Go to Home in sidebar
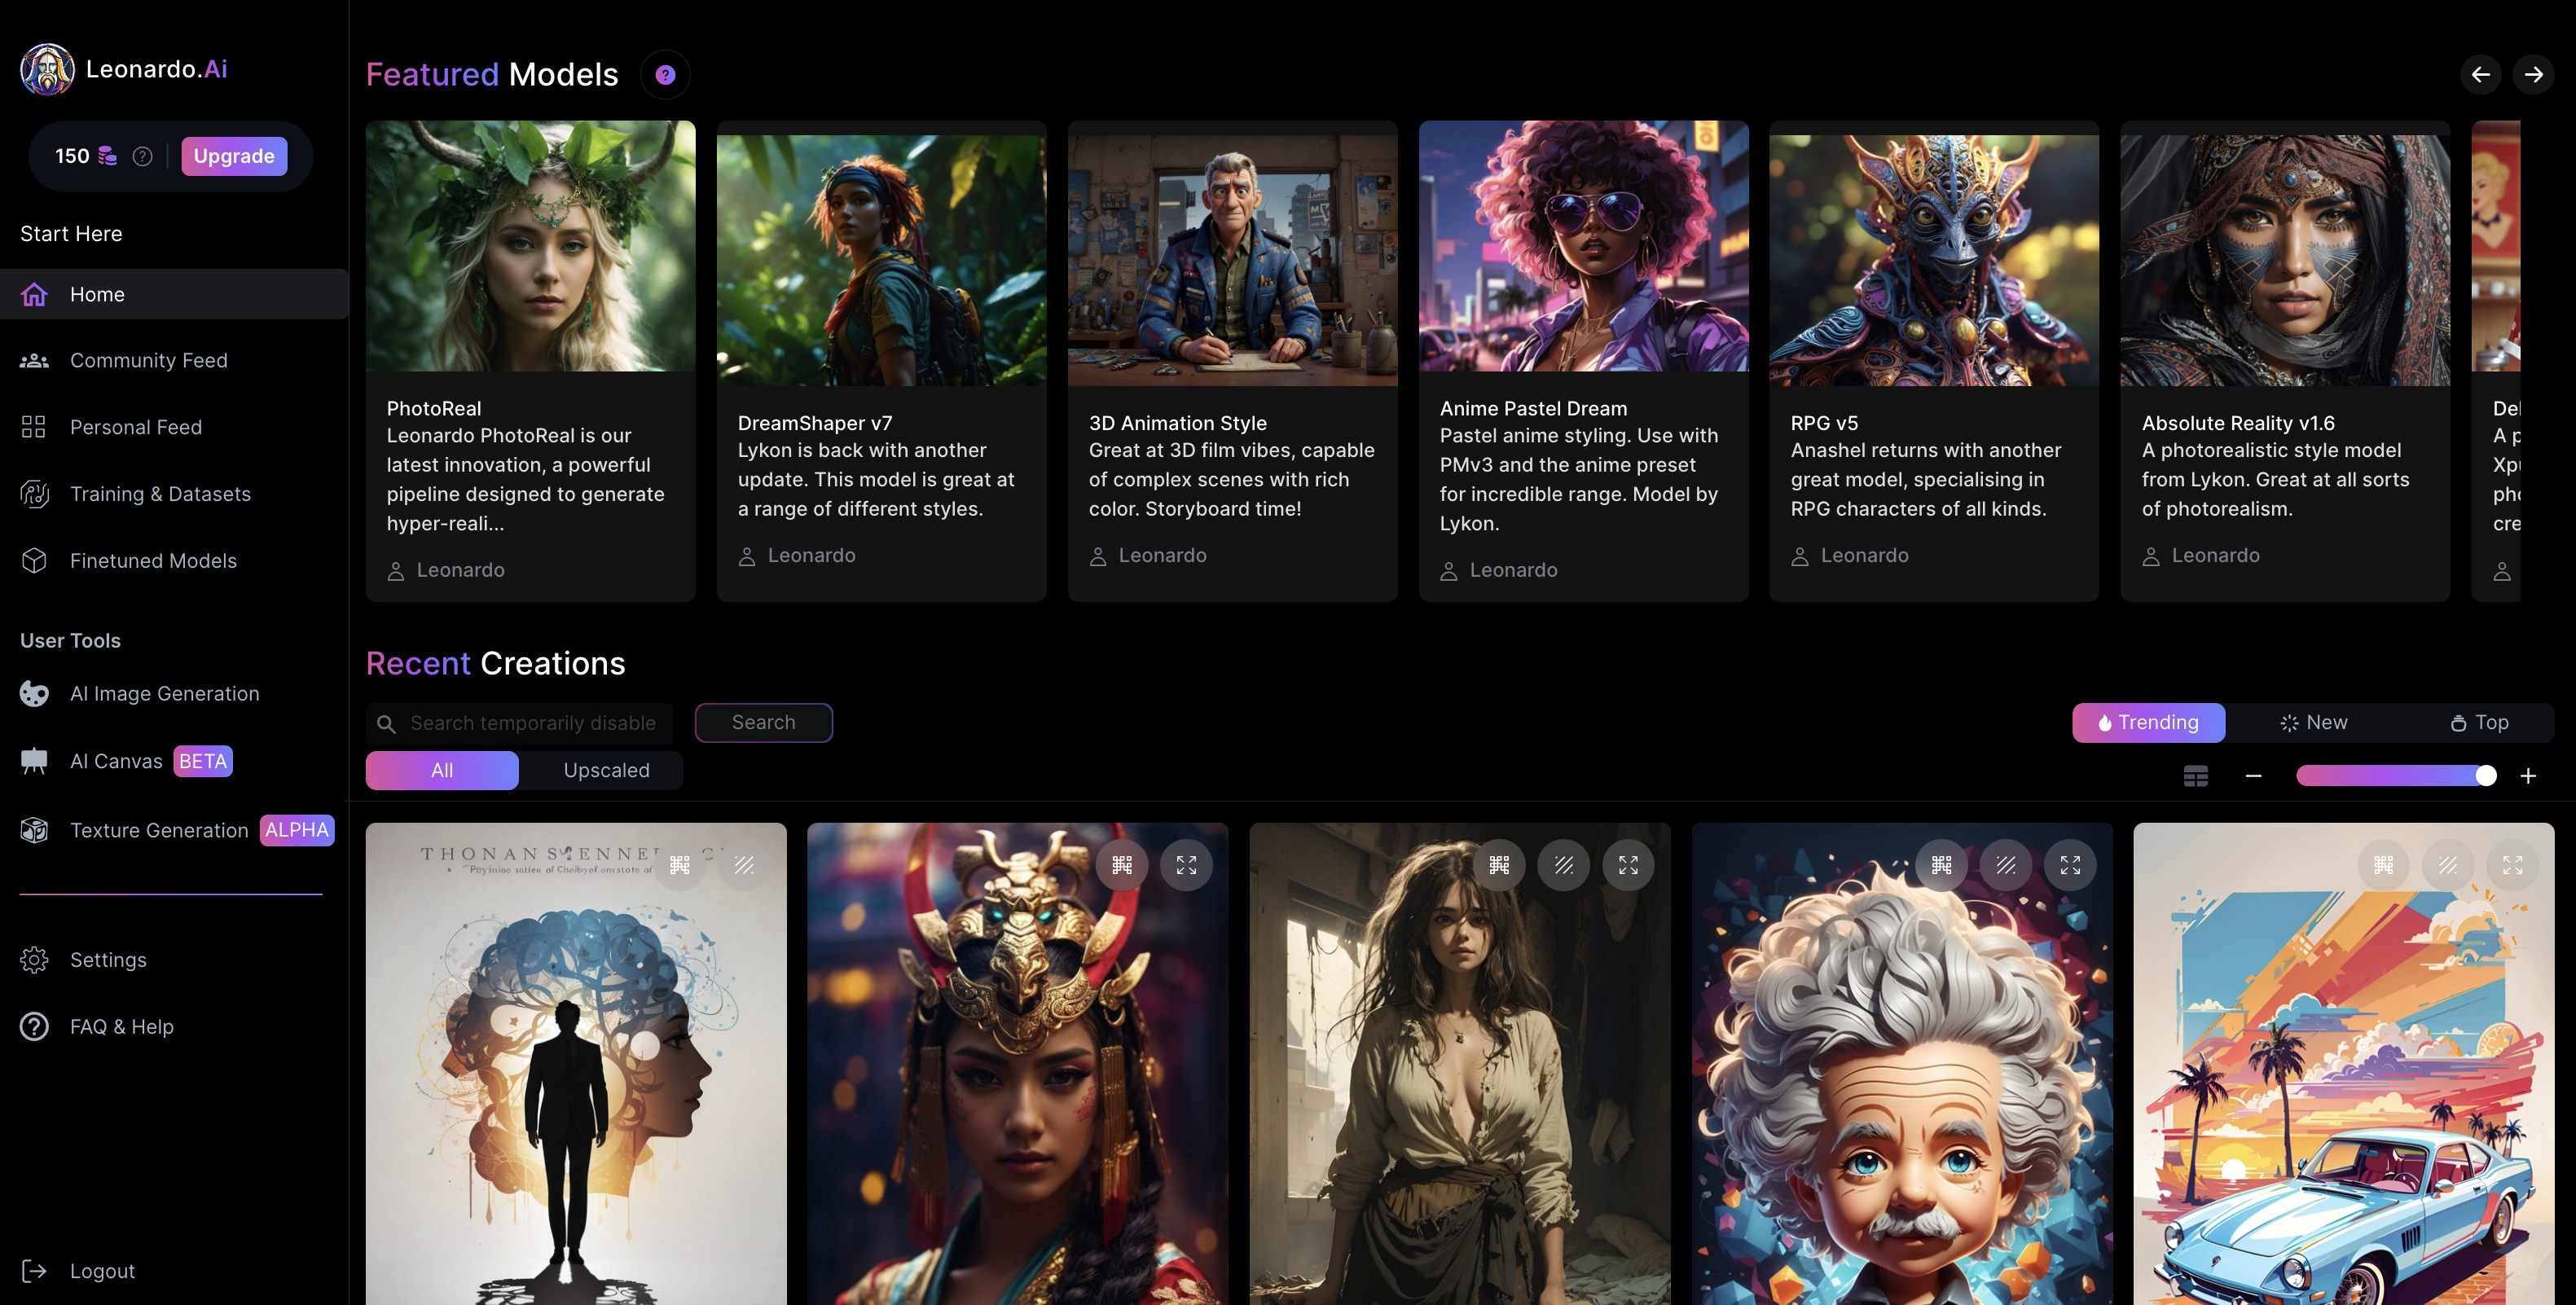This screenshot has height=1305, width=2576. [x=174, y=294]
